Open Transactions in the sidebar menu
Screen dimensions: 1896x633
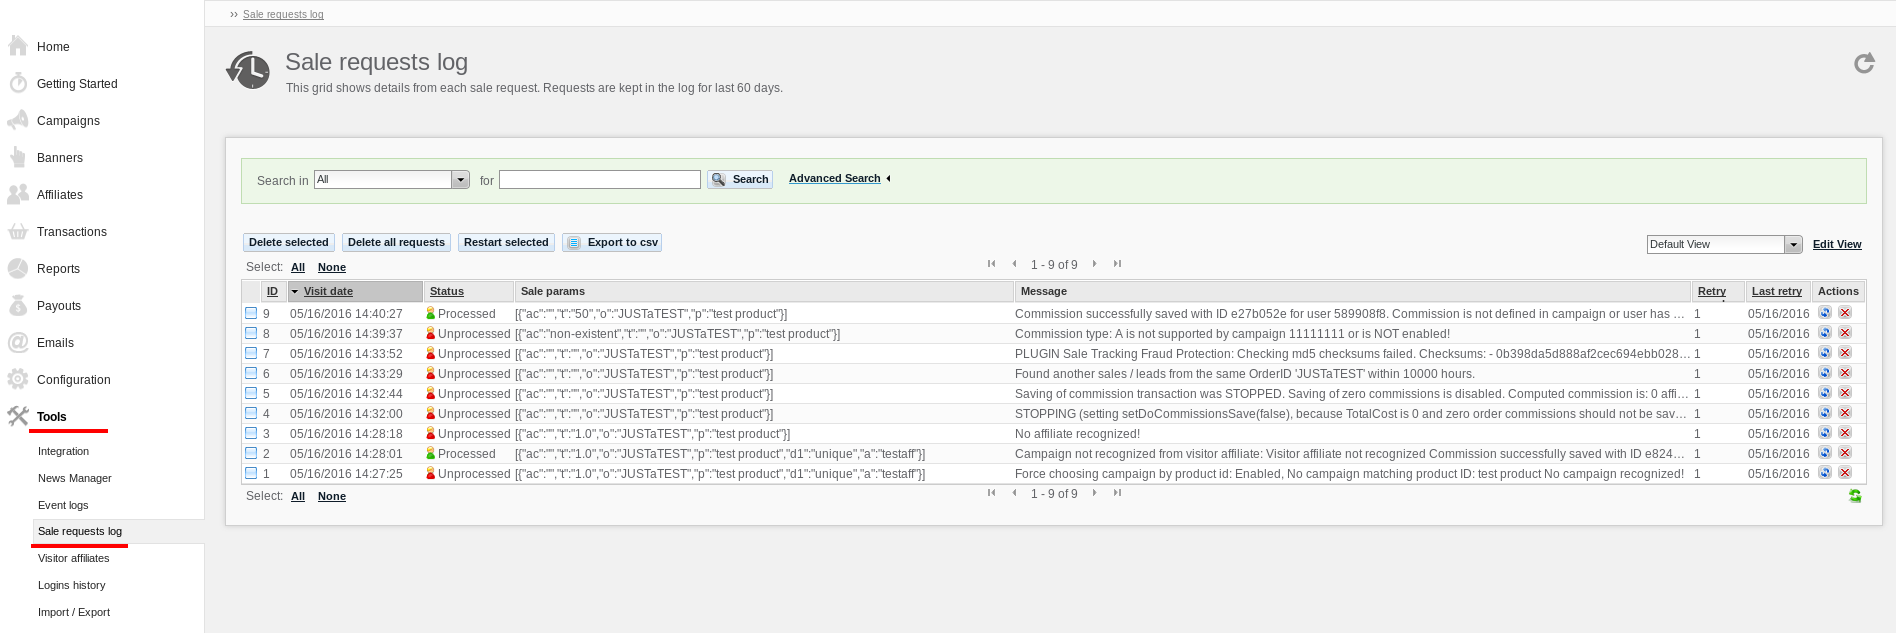point(71,232)
